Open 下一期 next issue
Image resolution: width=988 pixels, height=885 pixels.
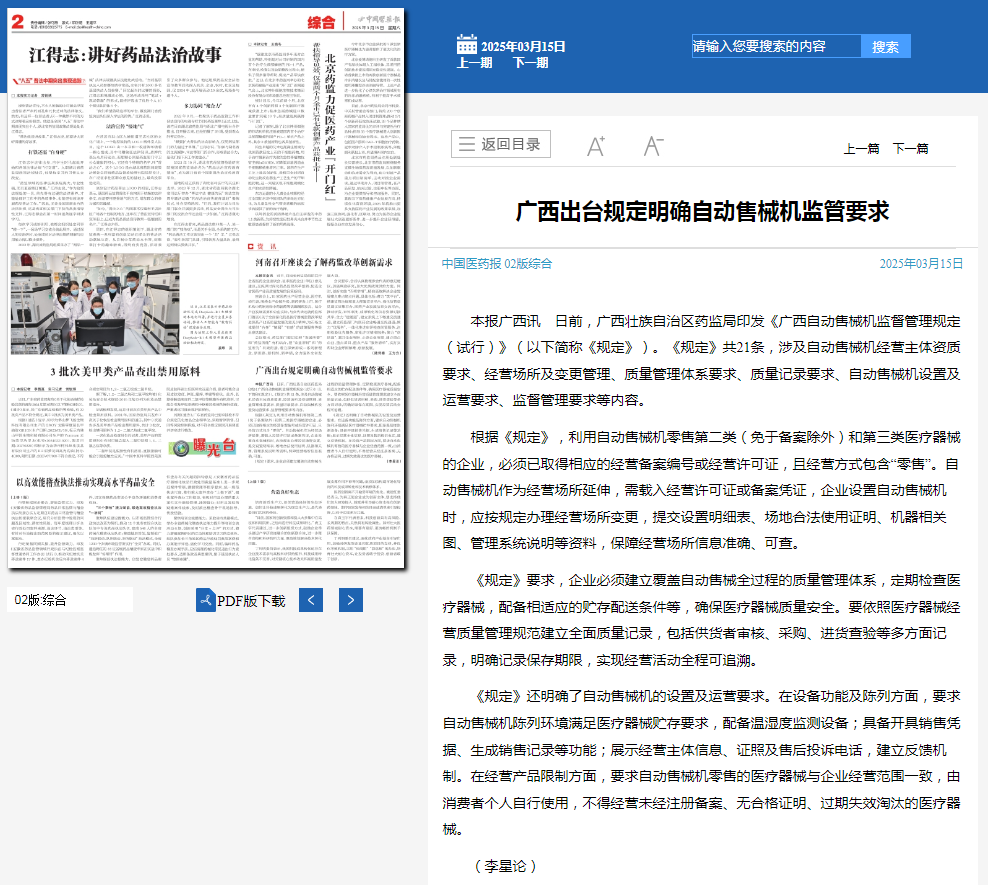click(530, 63)
